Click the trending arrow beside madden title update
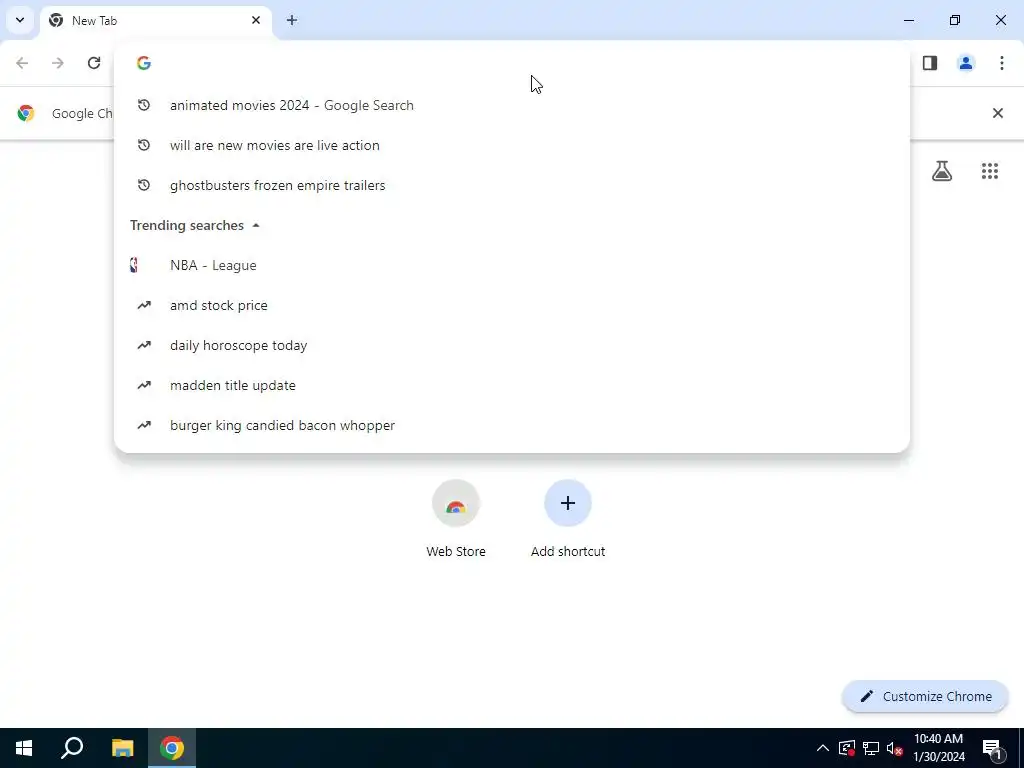1024x768 pixels. pos(144,385)
